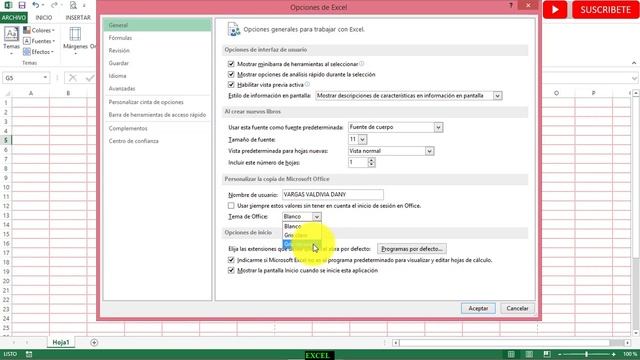Check Usar siempre estos valores checkbox
The width and height of the screenshot is (640, 360).
(231, 206)
